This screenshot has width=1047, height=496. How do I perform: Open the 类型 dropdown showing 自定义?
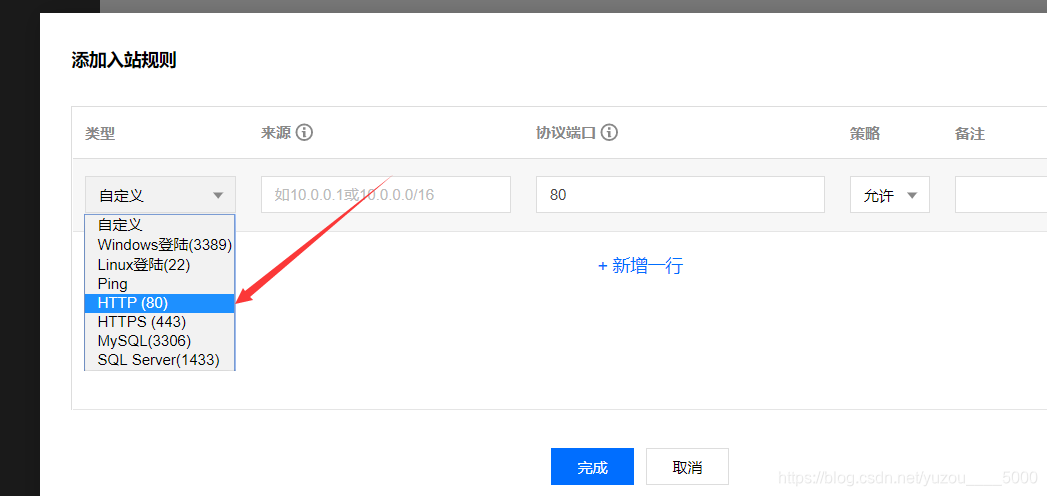tap(160, 195)
